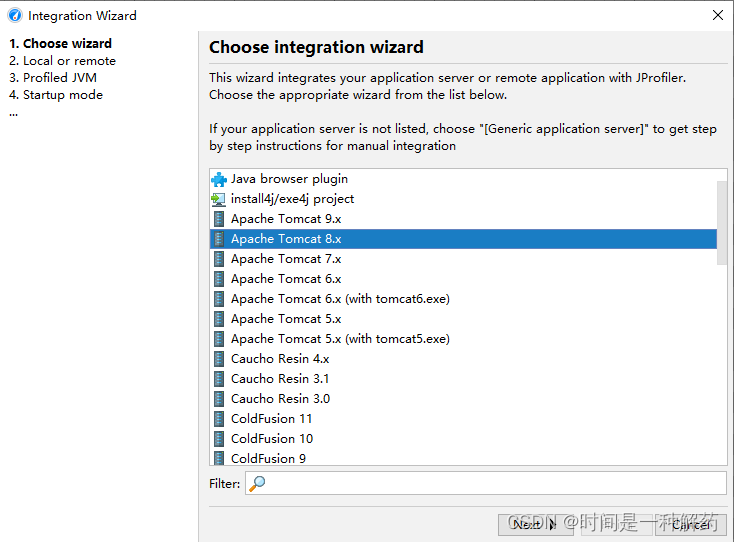Pick Caucho Resin 3.1 from the list

pyautogui.click(x=463, y=379)
